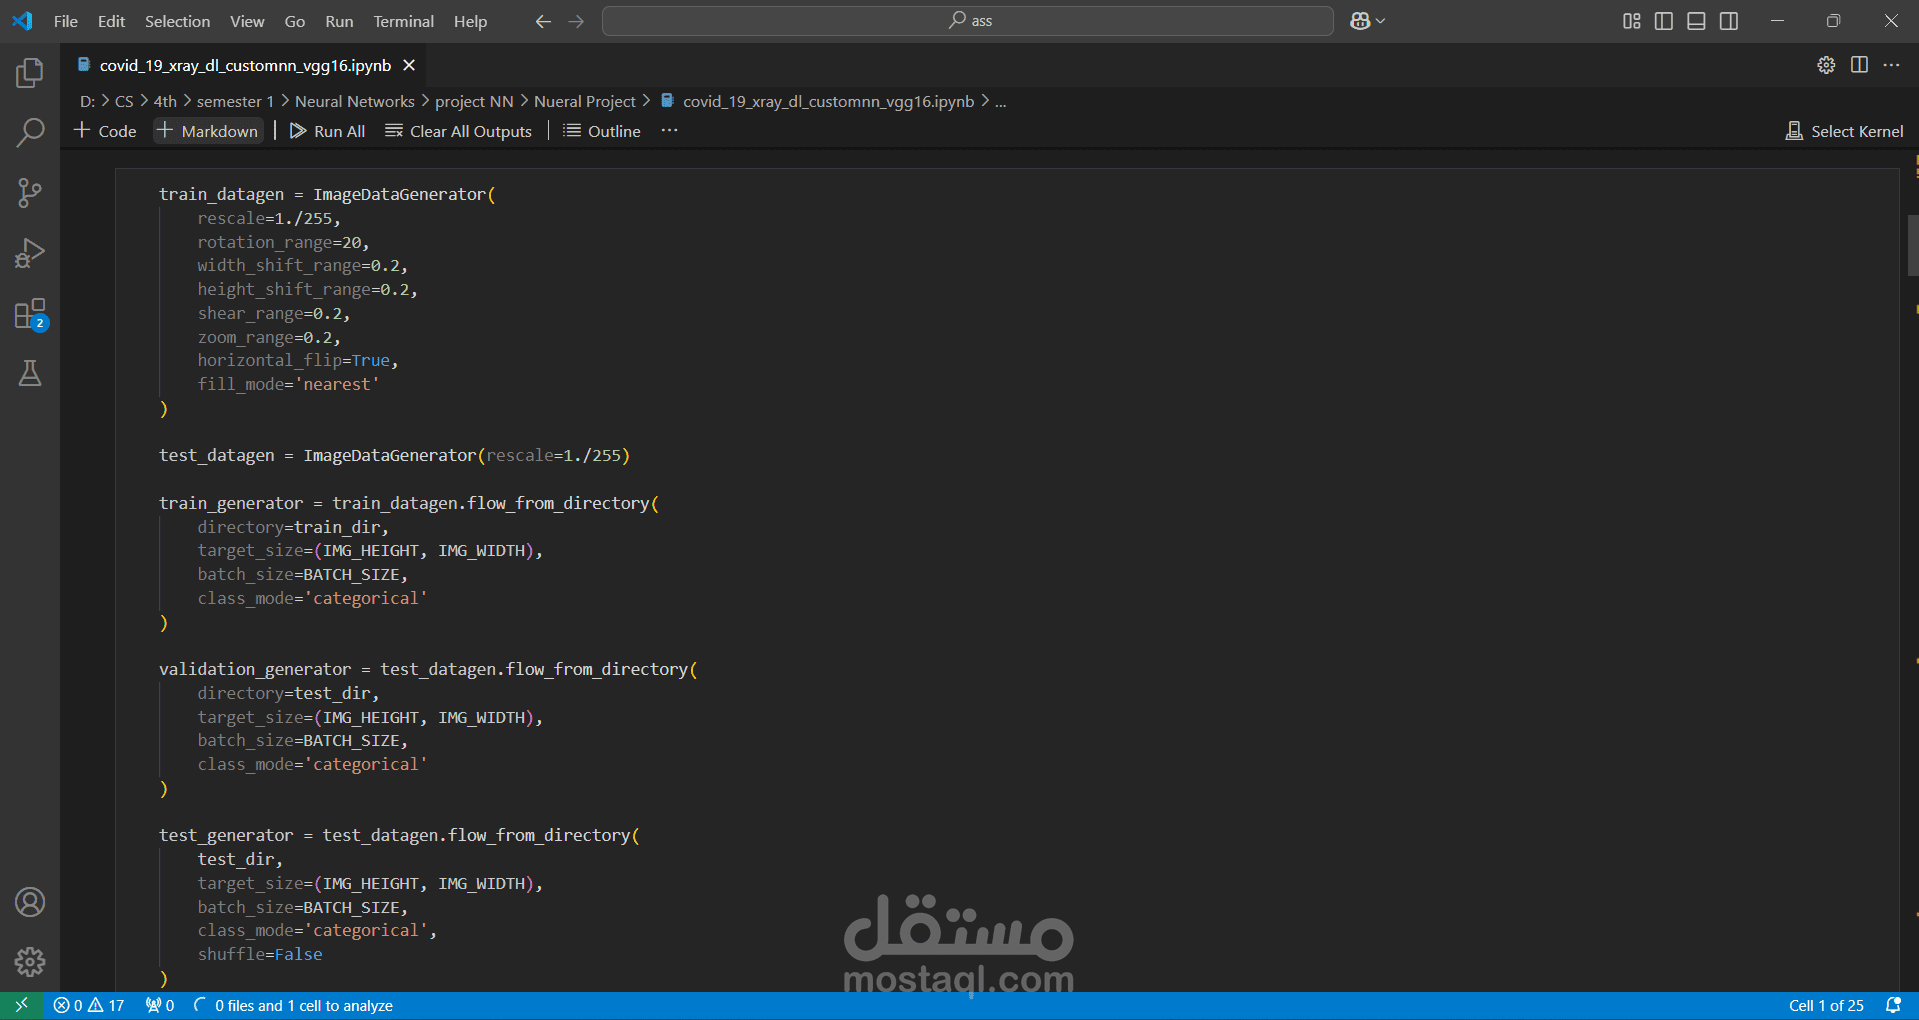
Task: Open the Go menu
Action: pos(294,21)
